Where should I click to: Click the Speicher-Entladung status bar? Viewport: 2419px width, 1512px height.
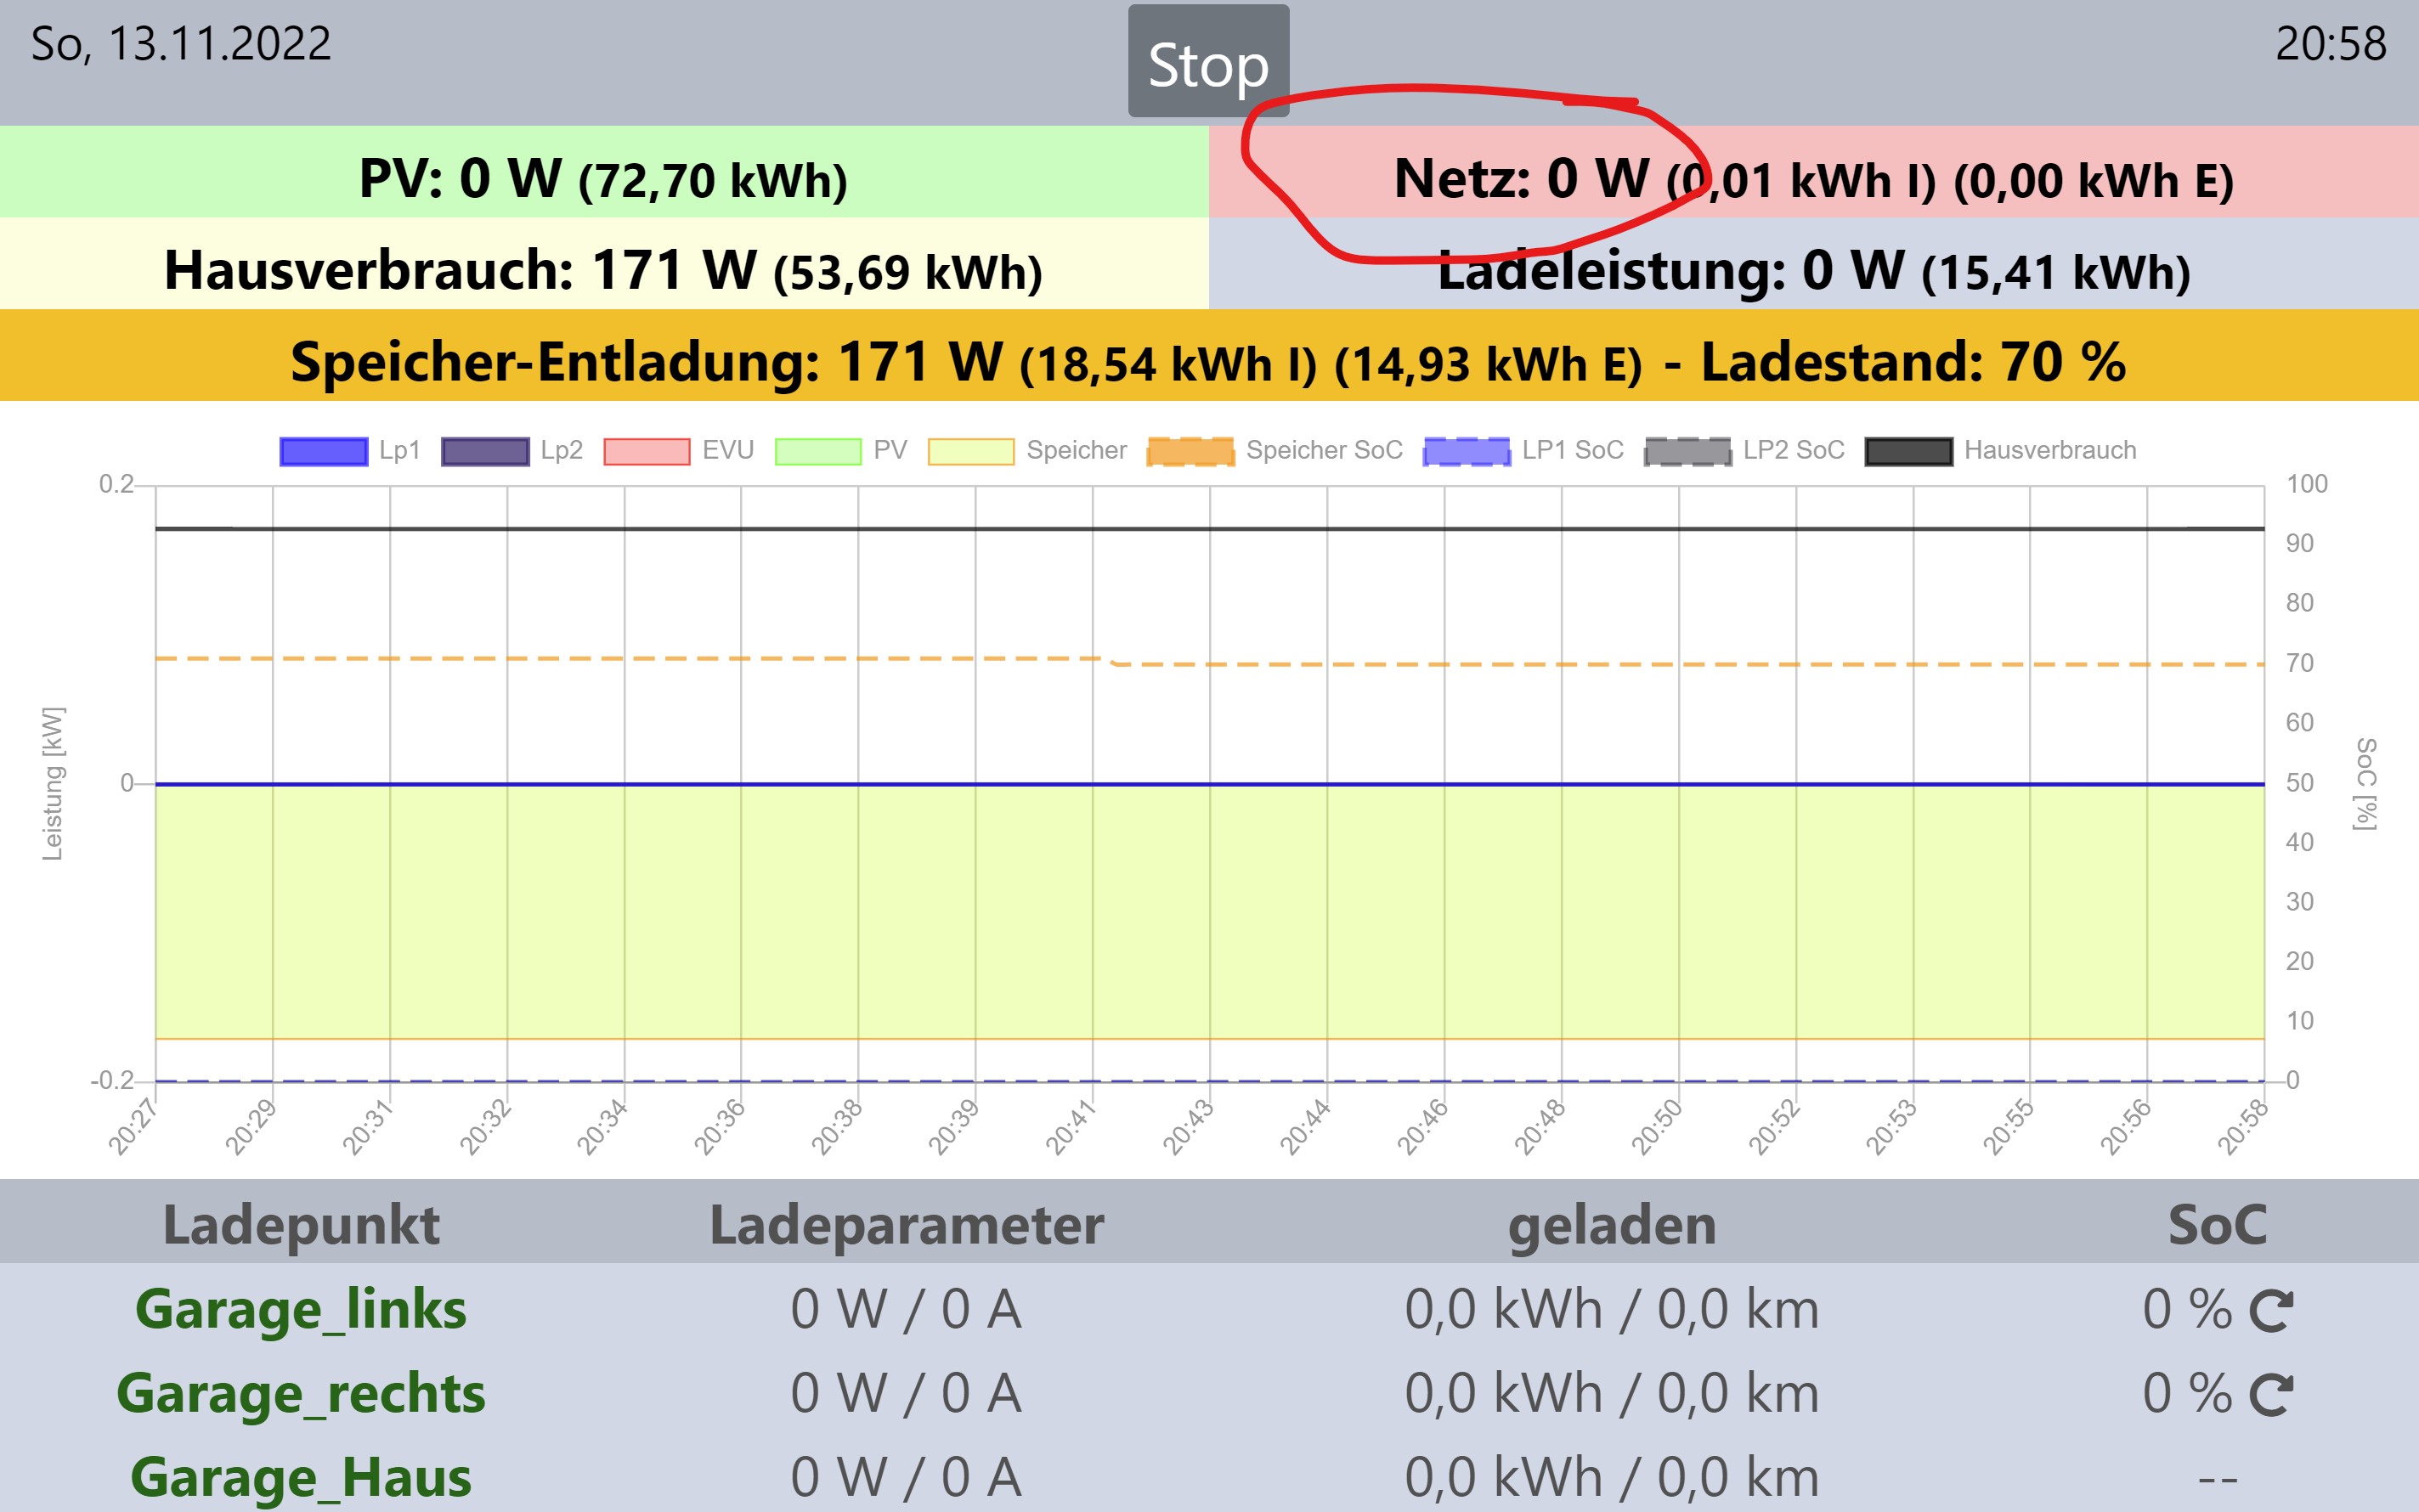coord(1208,361)
